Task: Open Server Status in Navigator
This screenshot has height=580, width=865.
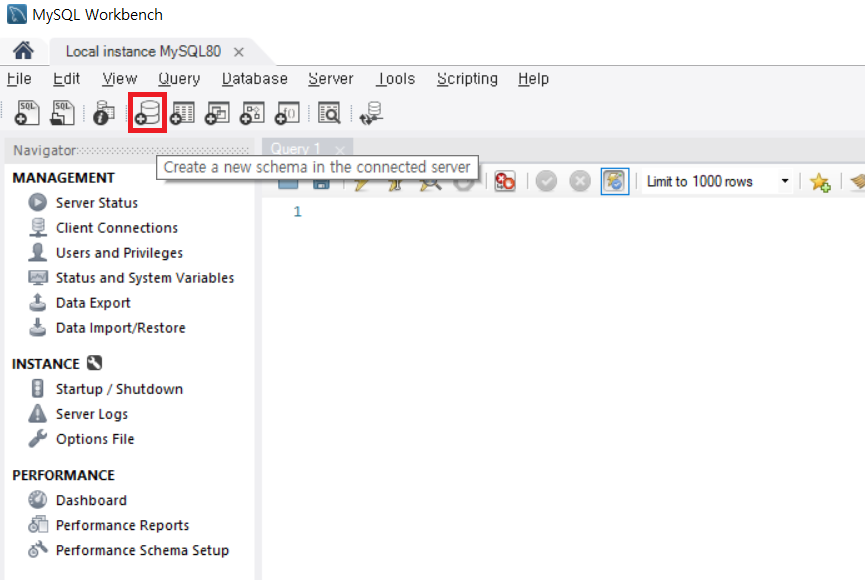Action: 97,203
